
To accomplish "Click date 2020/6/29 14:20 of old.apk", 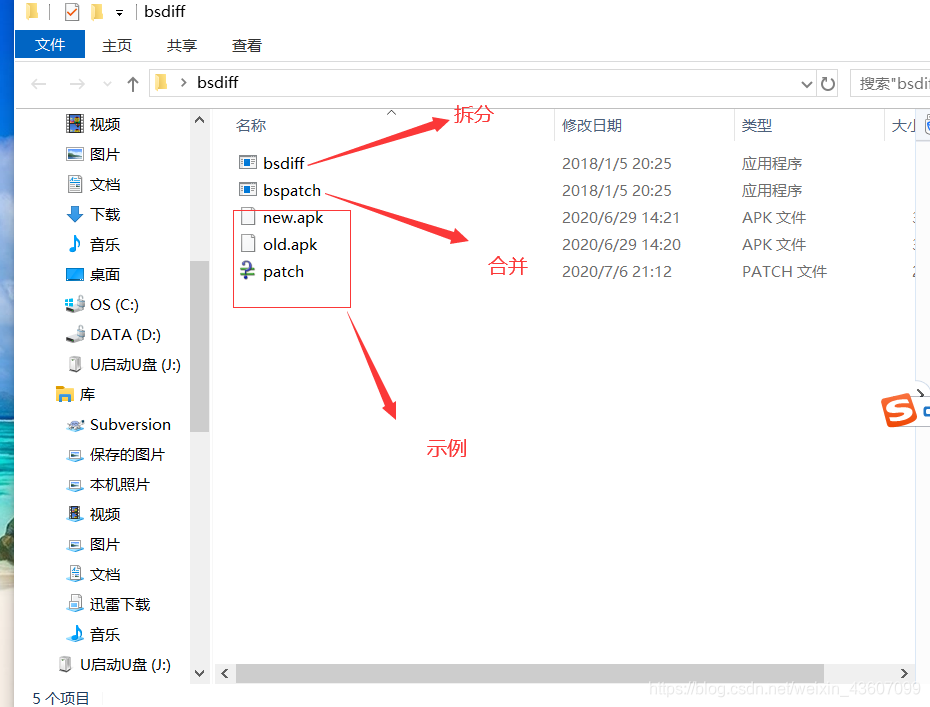I will coord(621,244).
